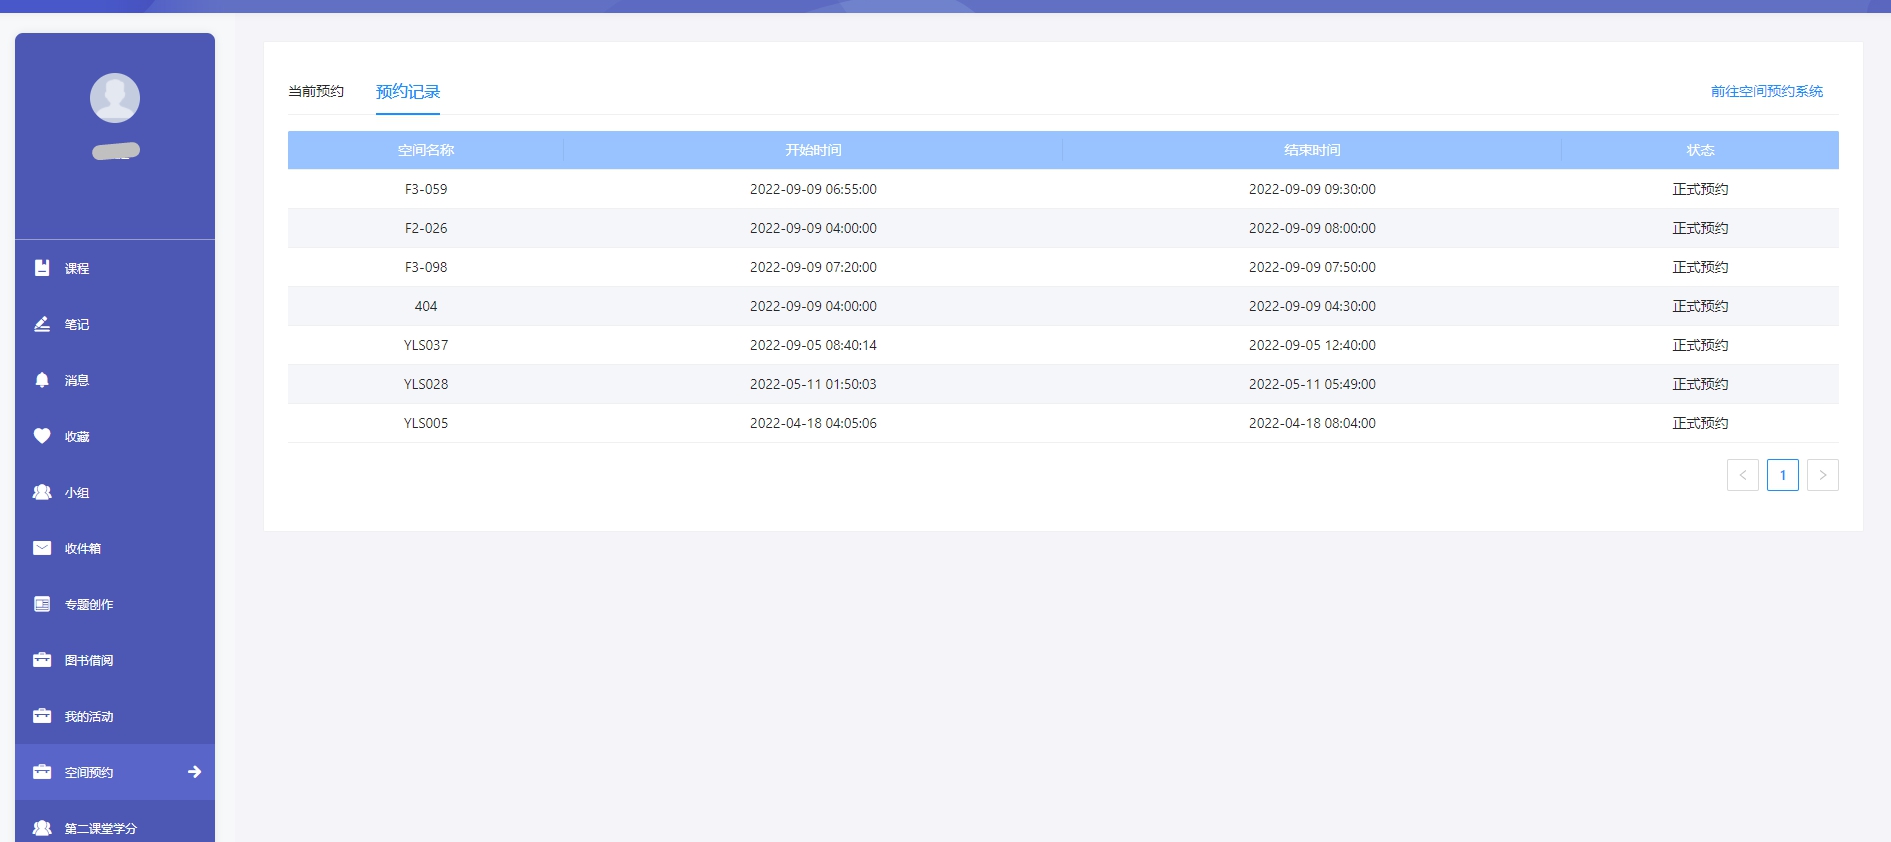The image size is (1891, 842).
Task: Click end time 2022-09-09 04:30:00
Action: coord(1312,306)
